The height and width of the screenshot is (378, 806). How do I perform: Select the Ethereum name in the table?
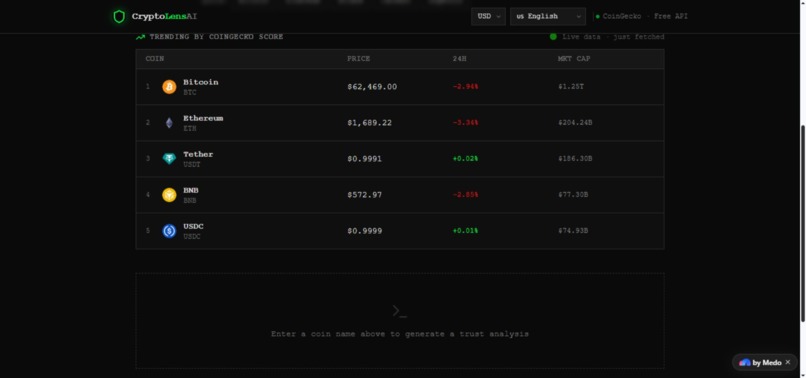(203, 118)
